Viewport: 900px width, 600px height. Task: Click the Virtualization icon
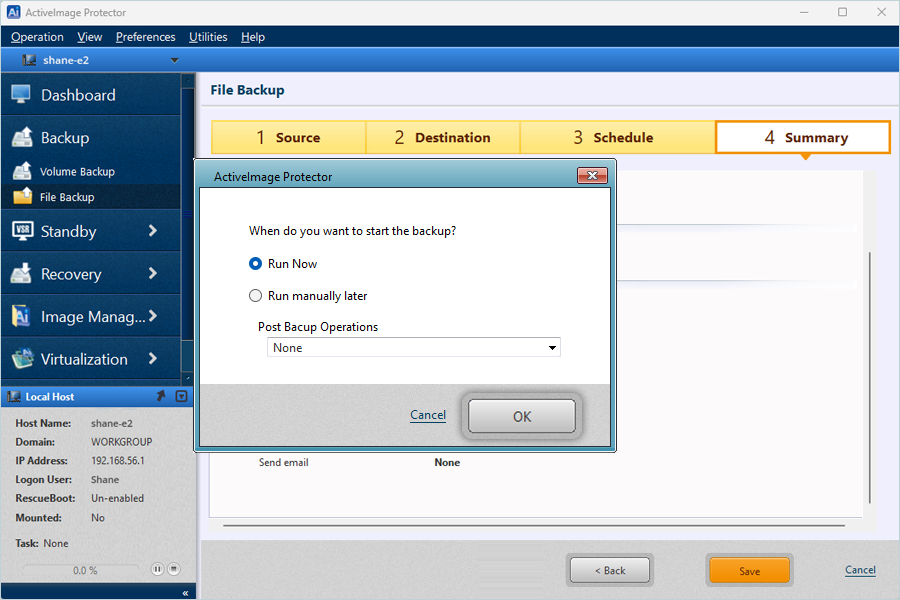click(x=22, y=358)
